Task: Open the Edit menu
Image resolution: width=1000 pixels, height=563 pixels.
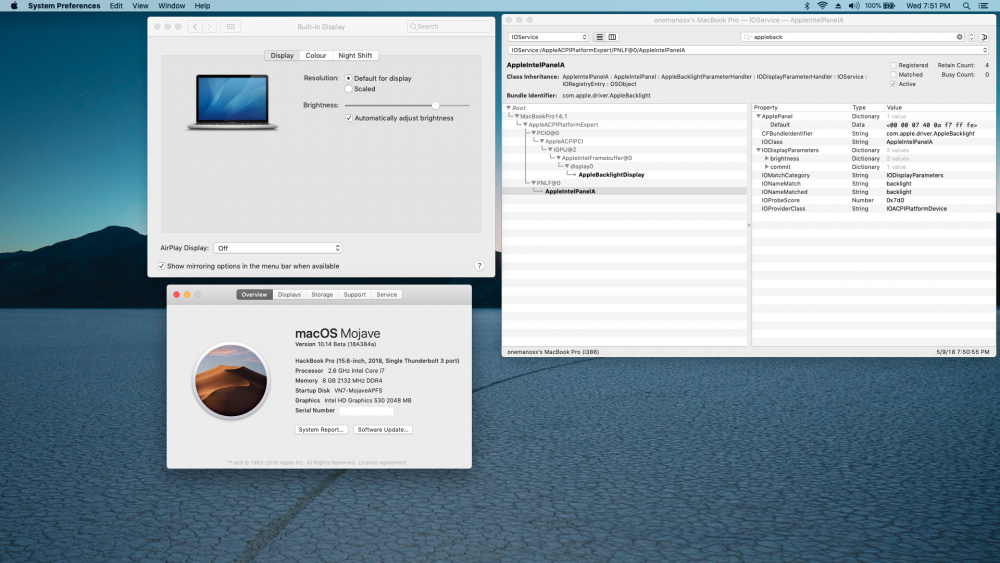Action: (x=116, y=6)
